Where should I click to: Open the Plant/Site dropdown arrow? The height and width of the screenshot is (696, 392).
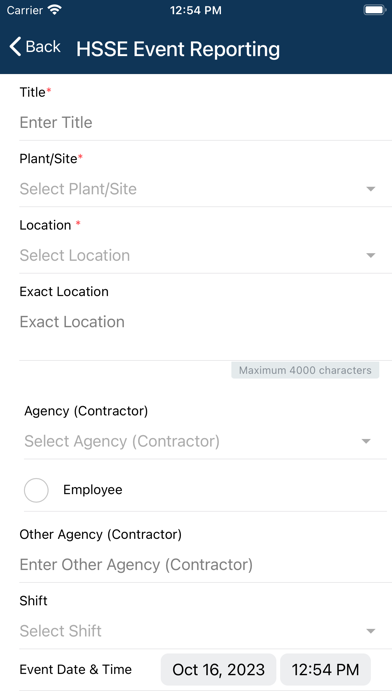click(371, 189)
